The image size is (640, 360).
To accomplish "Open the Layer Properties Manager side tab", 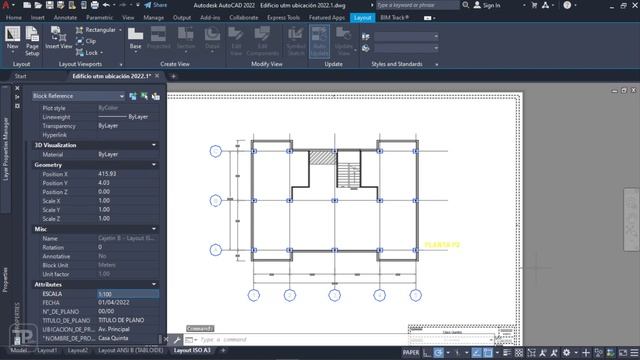I will click(6, 149).
